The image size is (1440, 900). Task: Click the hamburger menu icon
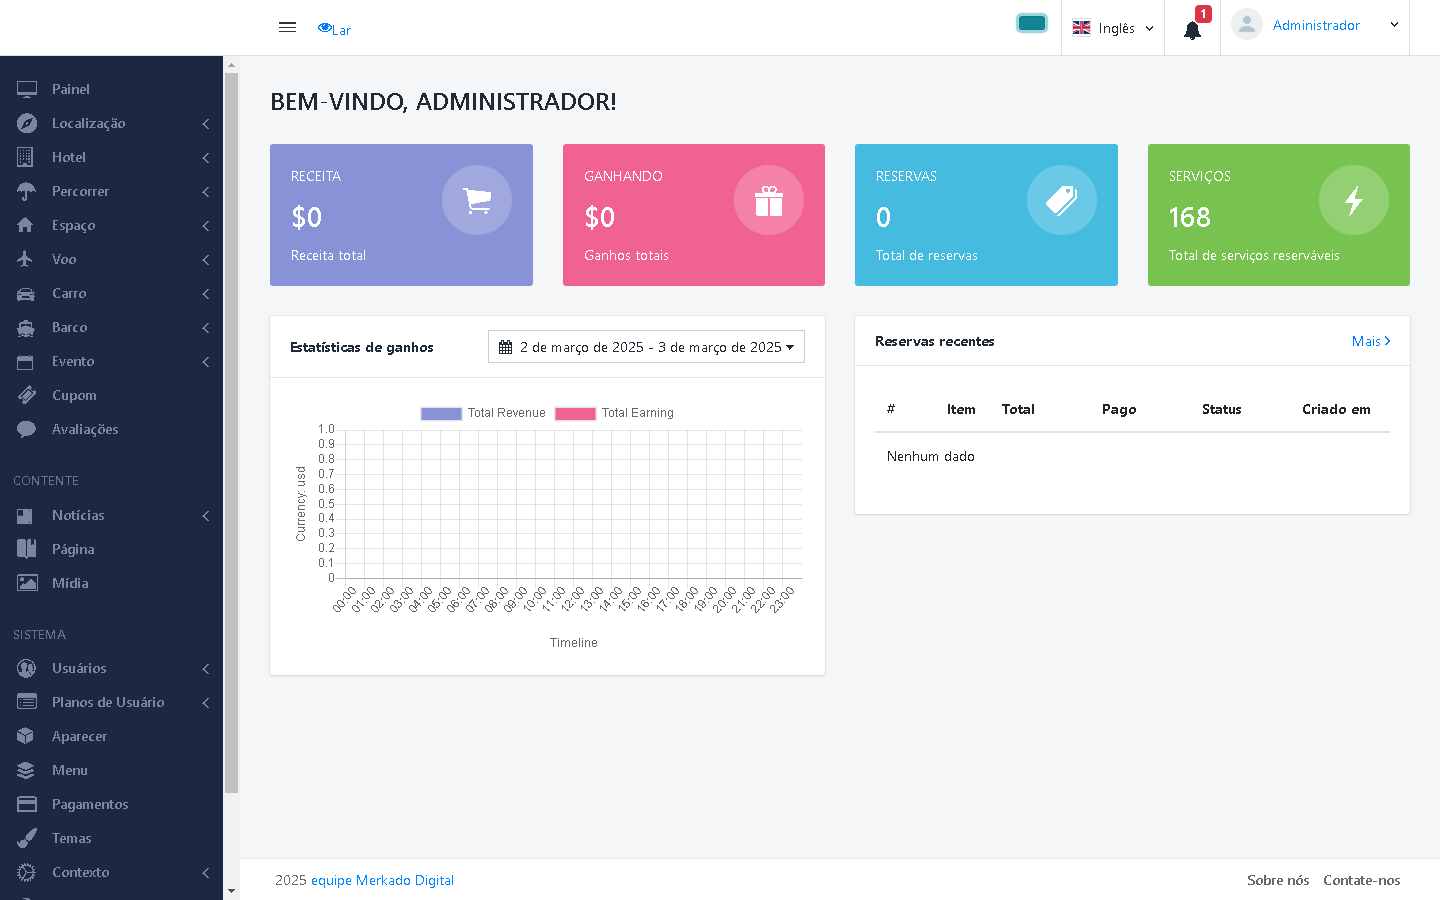click(x=287, y=27)
